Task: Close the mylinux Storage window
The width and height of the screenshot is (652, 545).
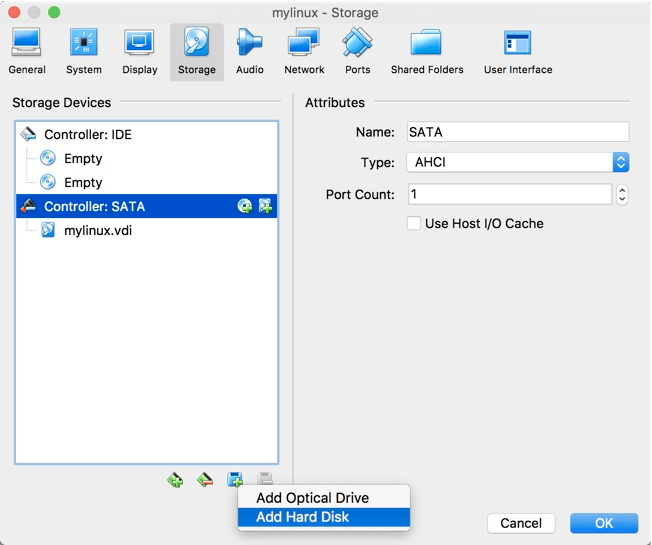Action: click(14, 12)
